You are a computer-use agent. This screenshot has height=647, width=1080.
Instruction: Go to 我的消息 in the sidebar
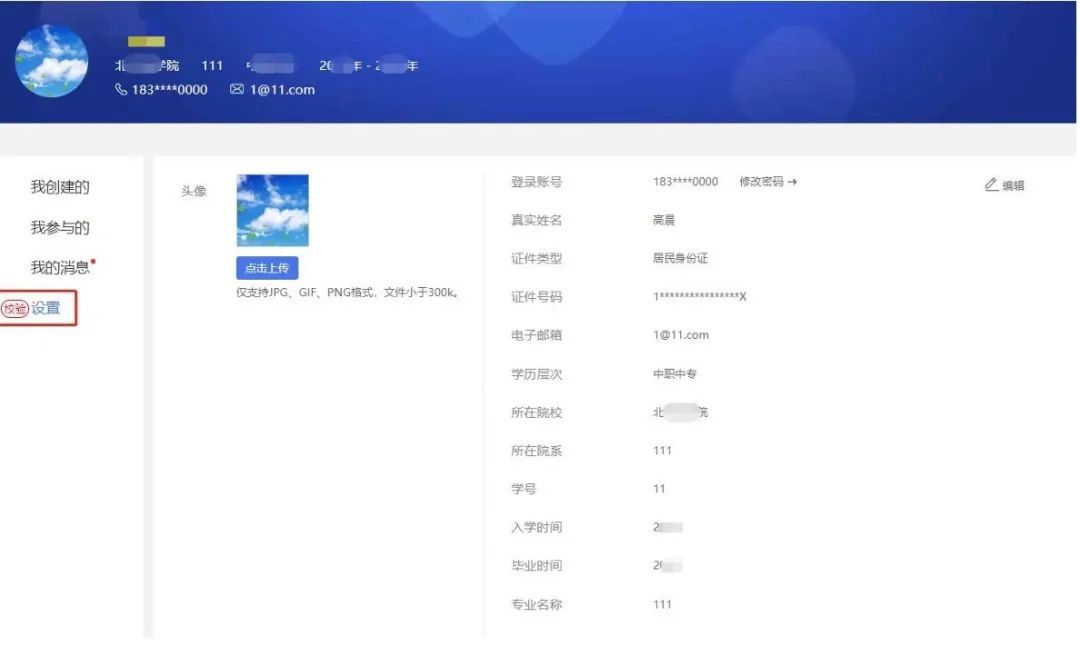(60, 268)
